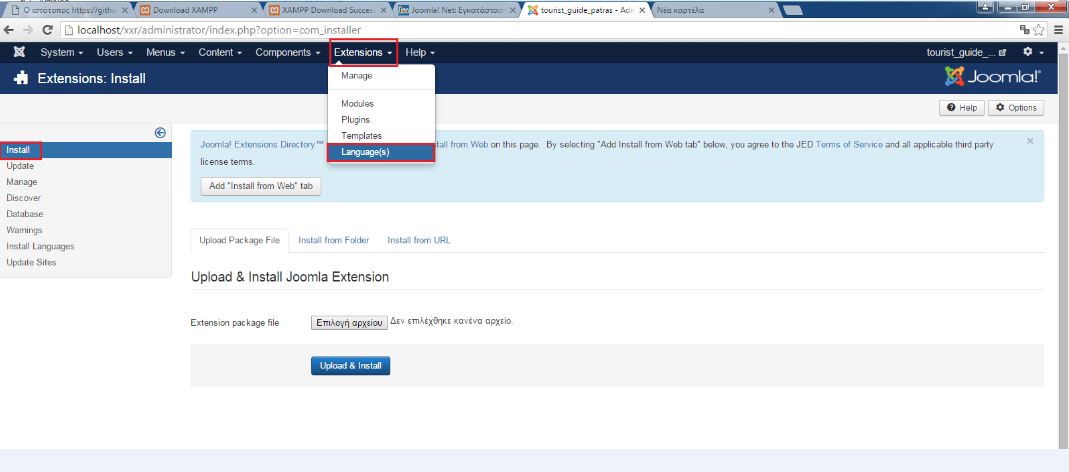The height and width of the screenshot is (472, 1069).
Task: Dismiss the blue JED info message
Action: tap(1030, 141)
